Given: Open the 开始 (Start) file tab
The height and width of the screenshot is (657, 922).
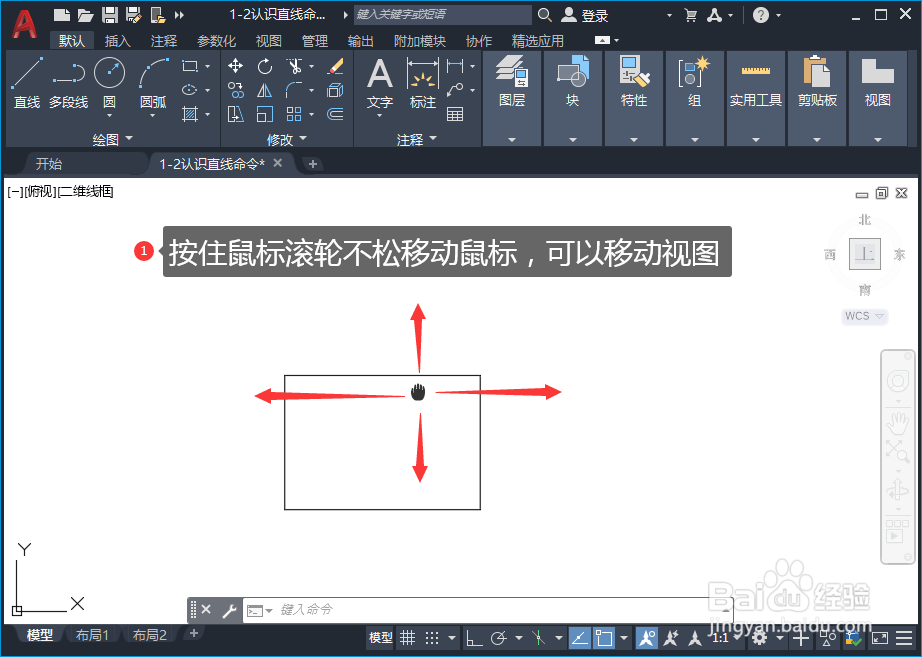Looking at the screenshot, I should 49,164.
